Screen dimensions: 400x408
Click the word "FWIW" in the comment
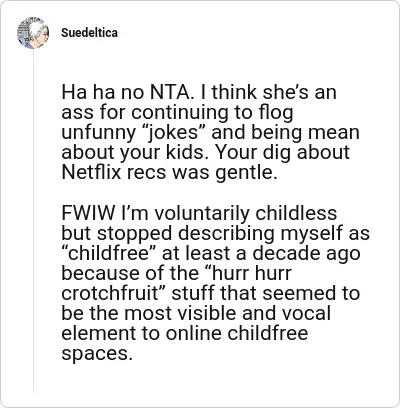88,213
